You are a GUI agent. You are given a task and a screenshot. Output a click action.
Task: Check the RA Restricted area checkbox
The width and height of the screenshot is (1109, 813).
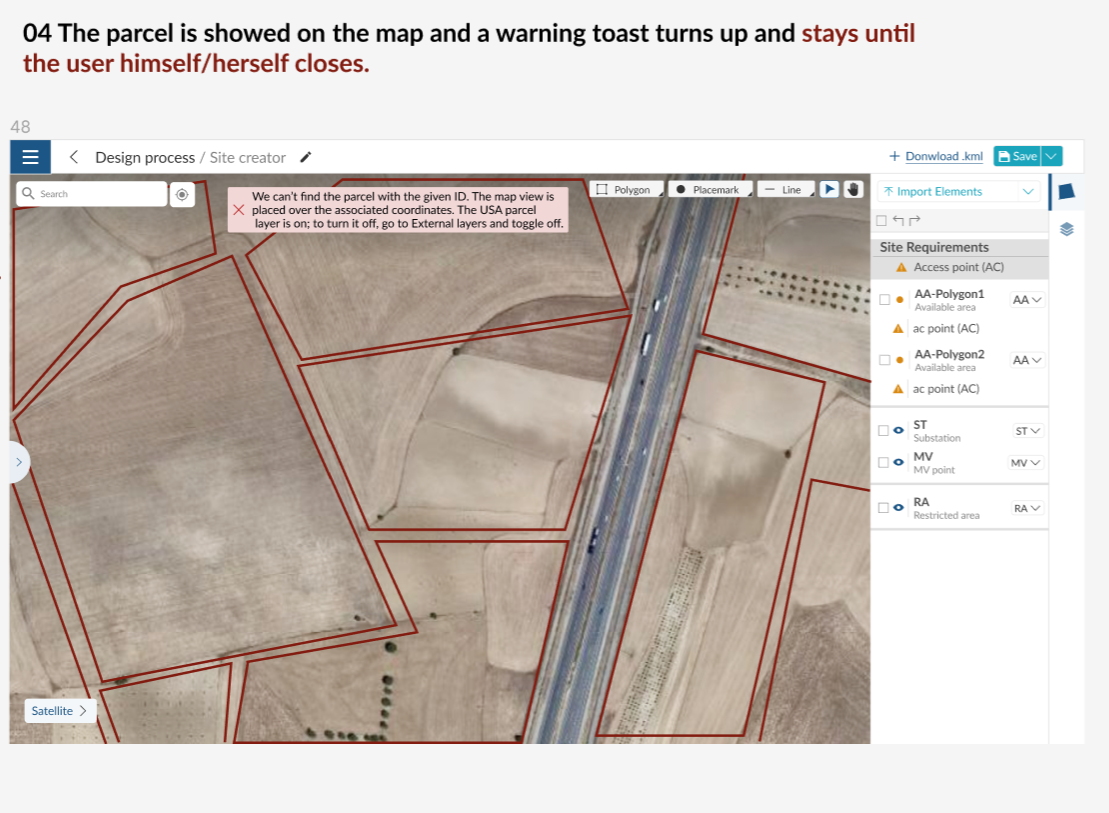pos(883,508)
